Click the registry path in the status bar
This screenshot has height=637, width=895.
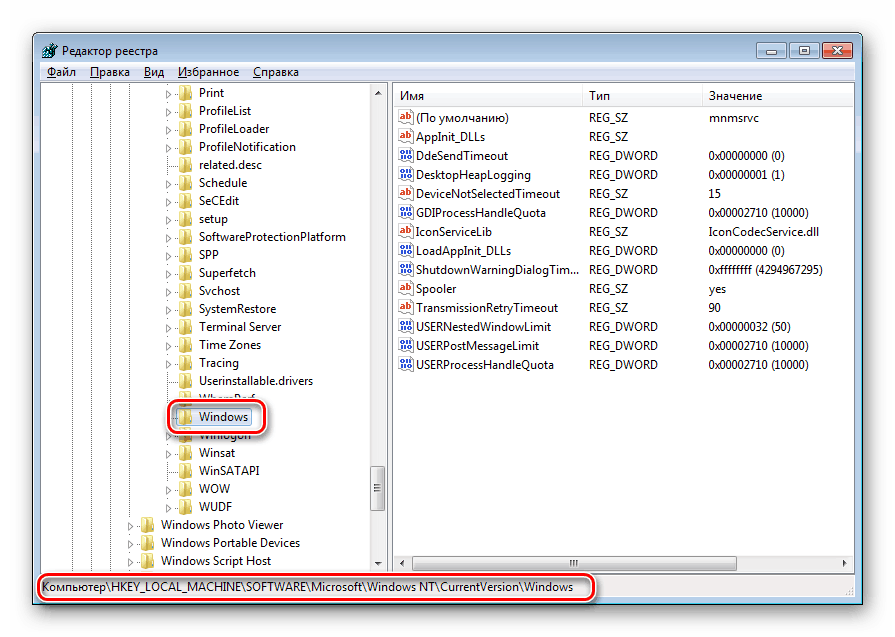[x=308, y=587]
